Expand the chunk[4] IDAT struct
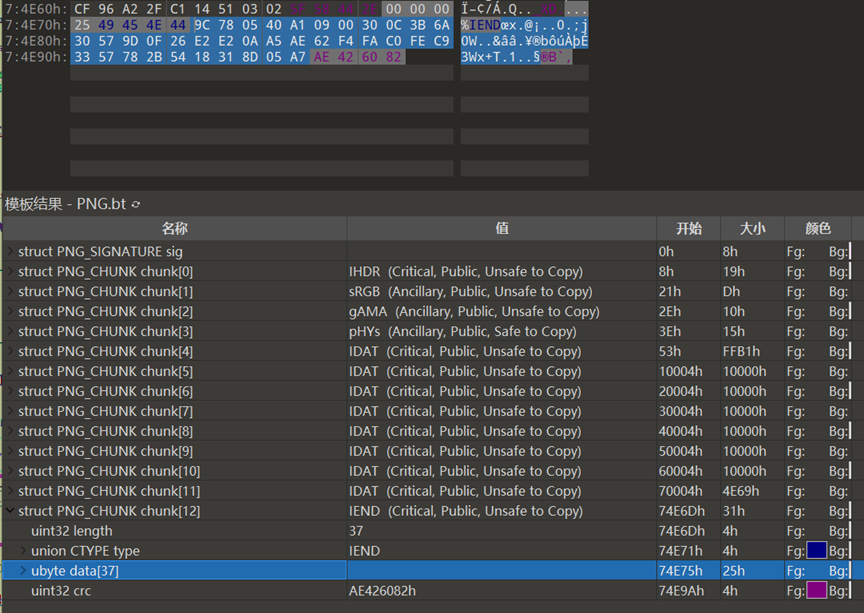Image resolution: width=864 pixels, height=613 pixels. tap(10, 351)
